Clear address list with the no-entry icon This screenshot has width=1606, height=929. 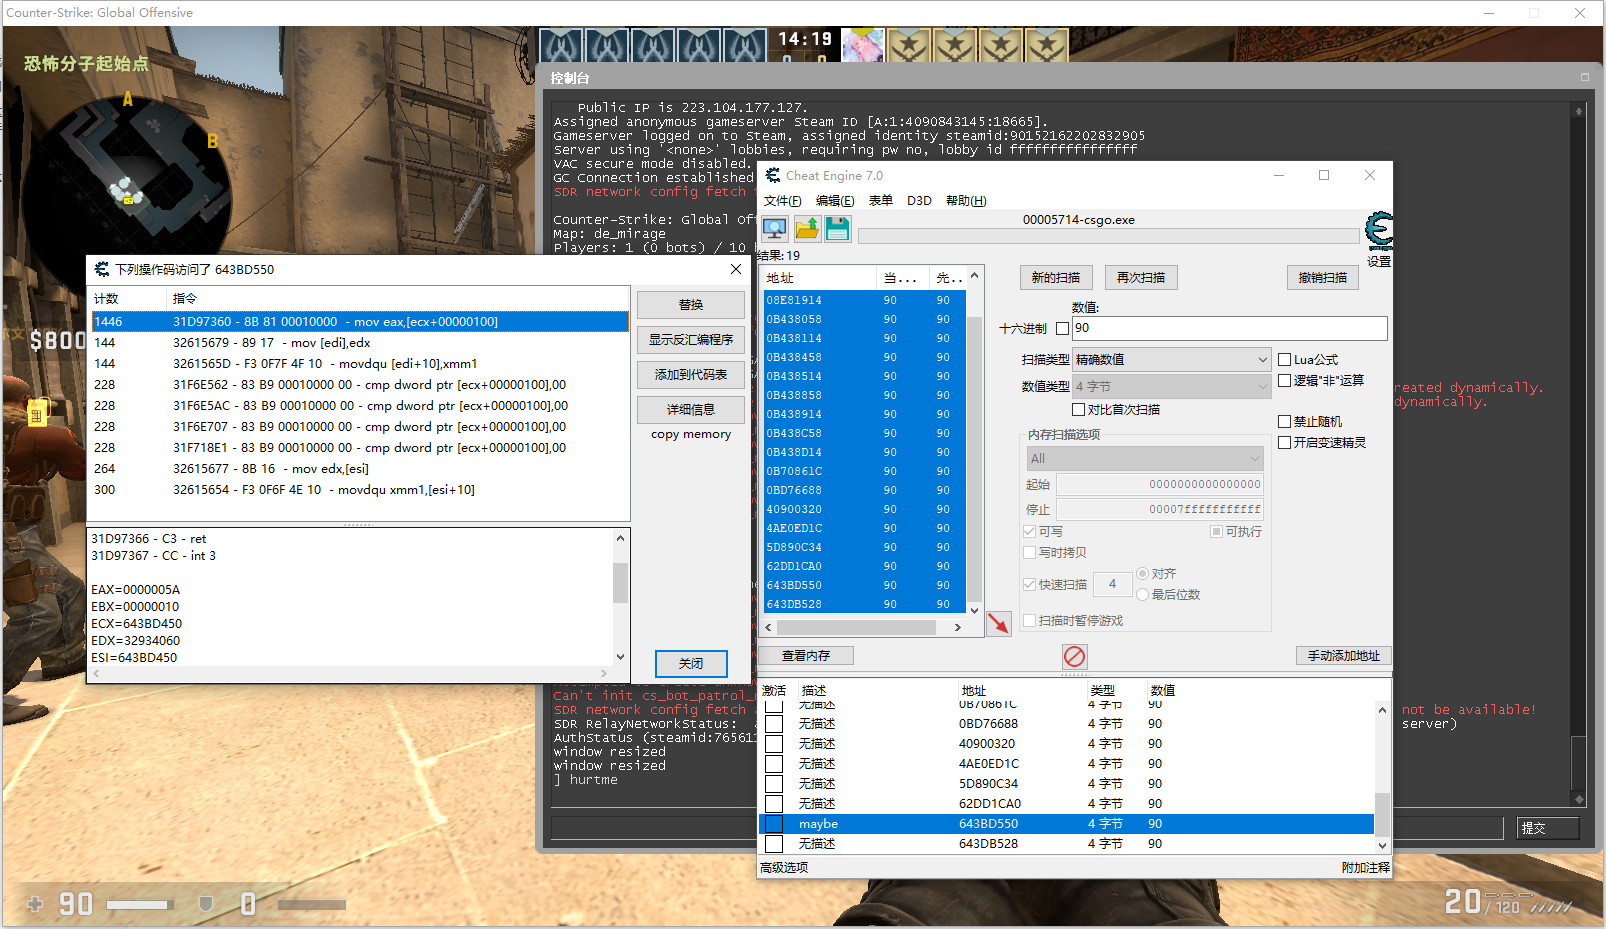(1074, 656)
